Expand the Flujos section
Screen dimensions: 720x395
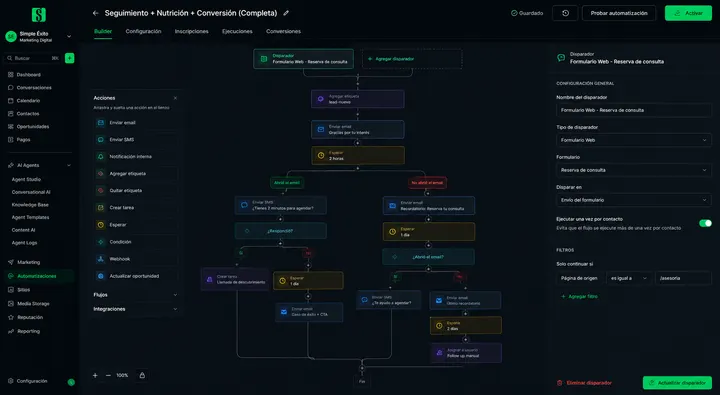[135, 295]
